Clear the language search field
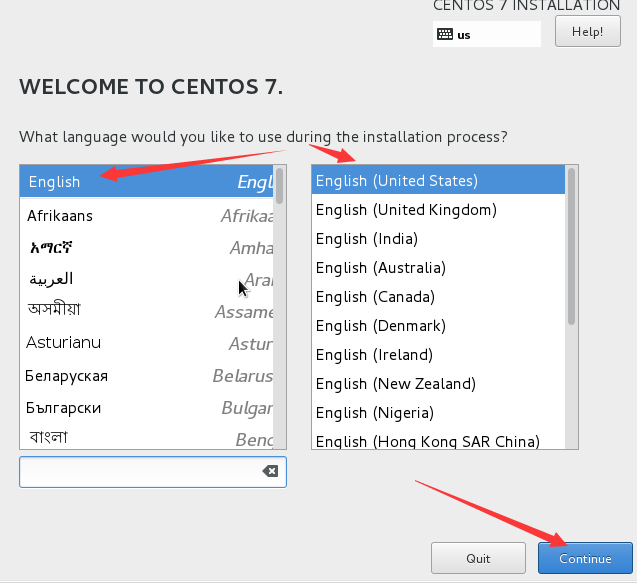 [271, 471]
